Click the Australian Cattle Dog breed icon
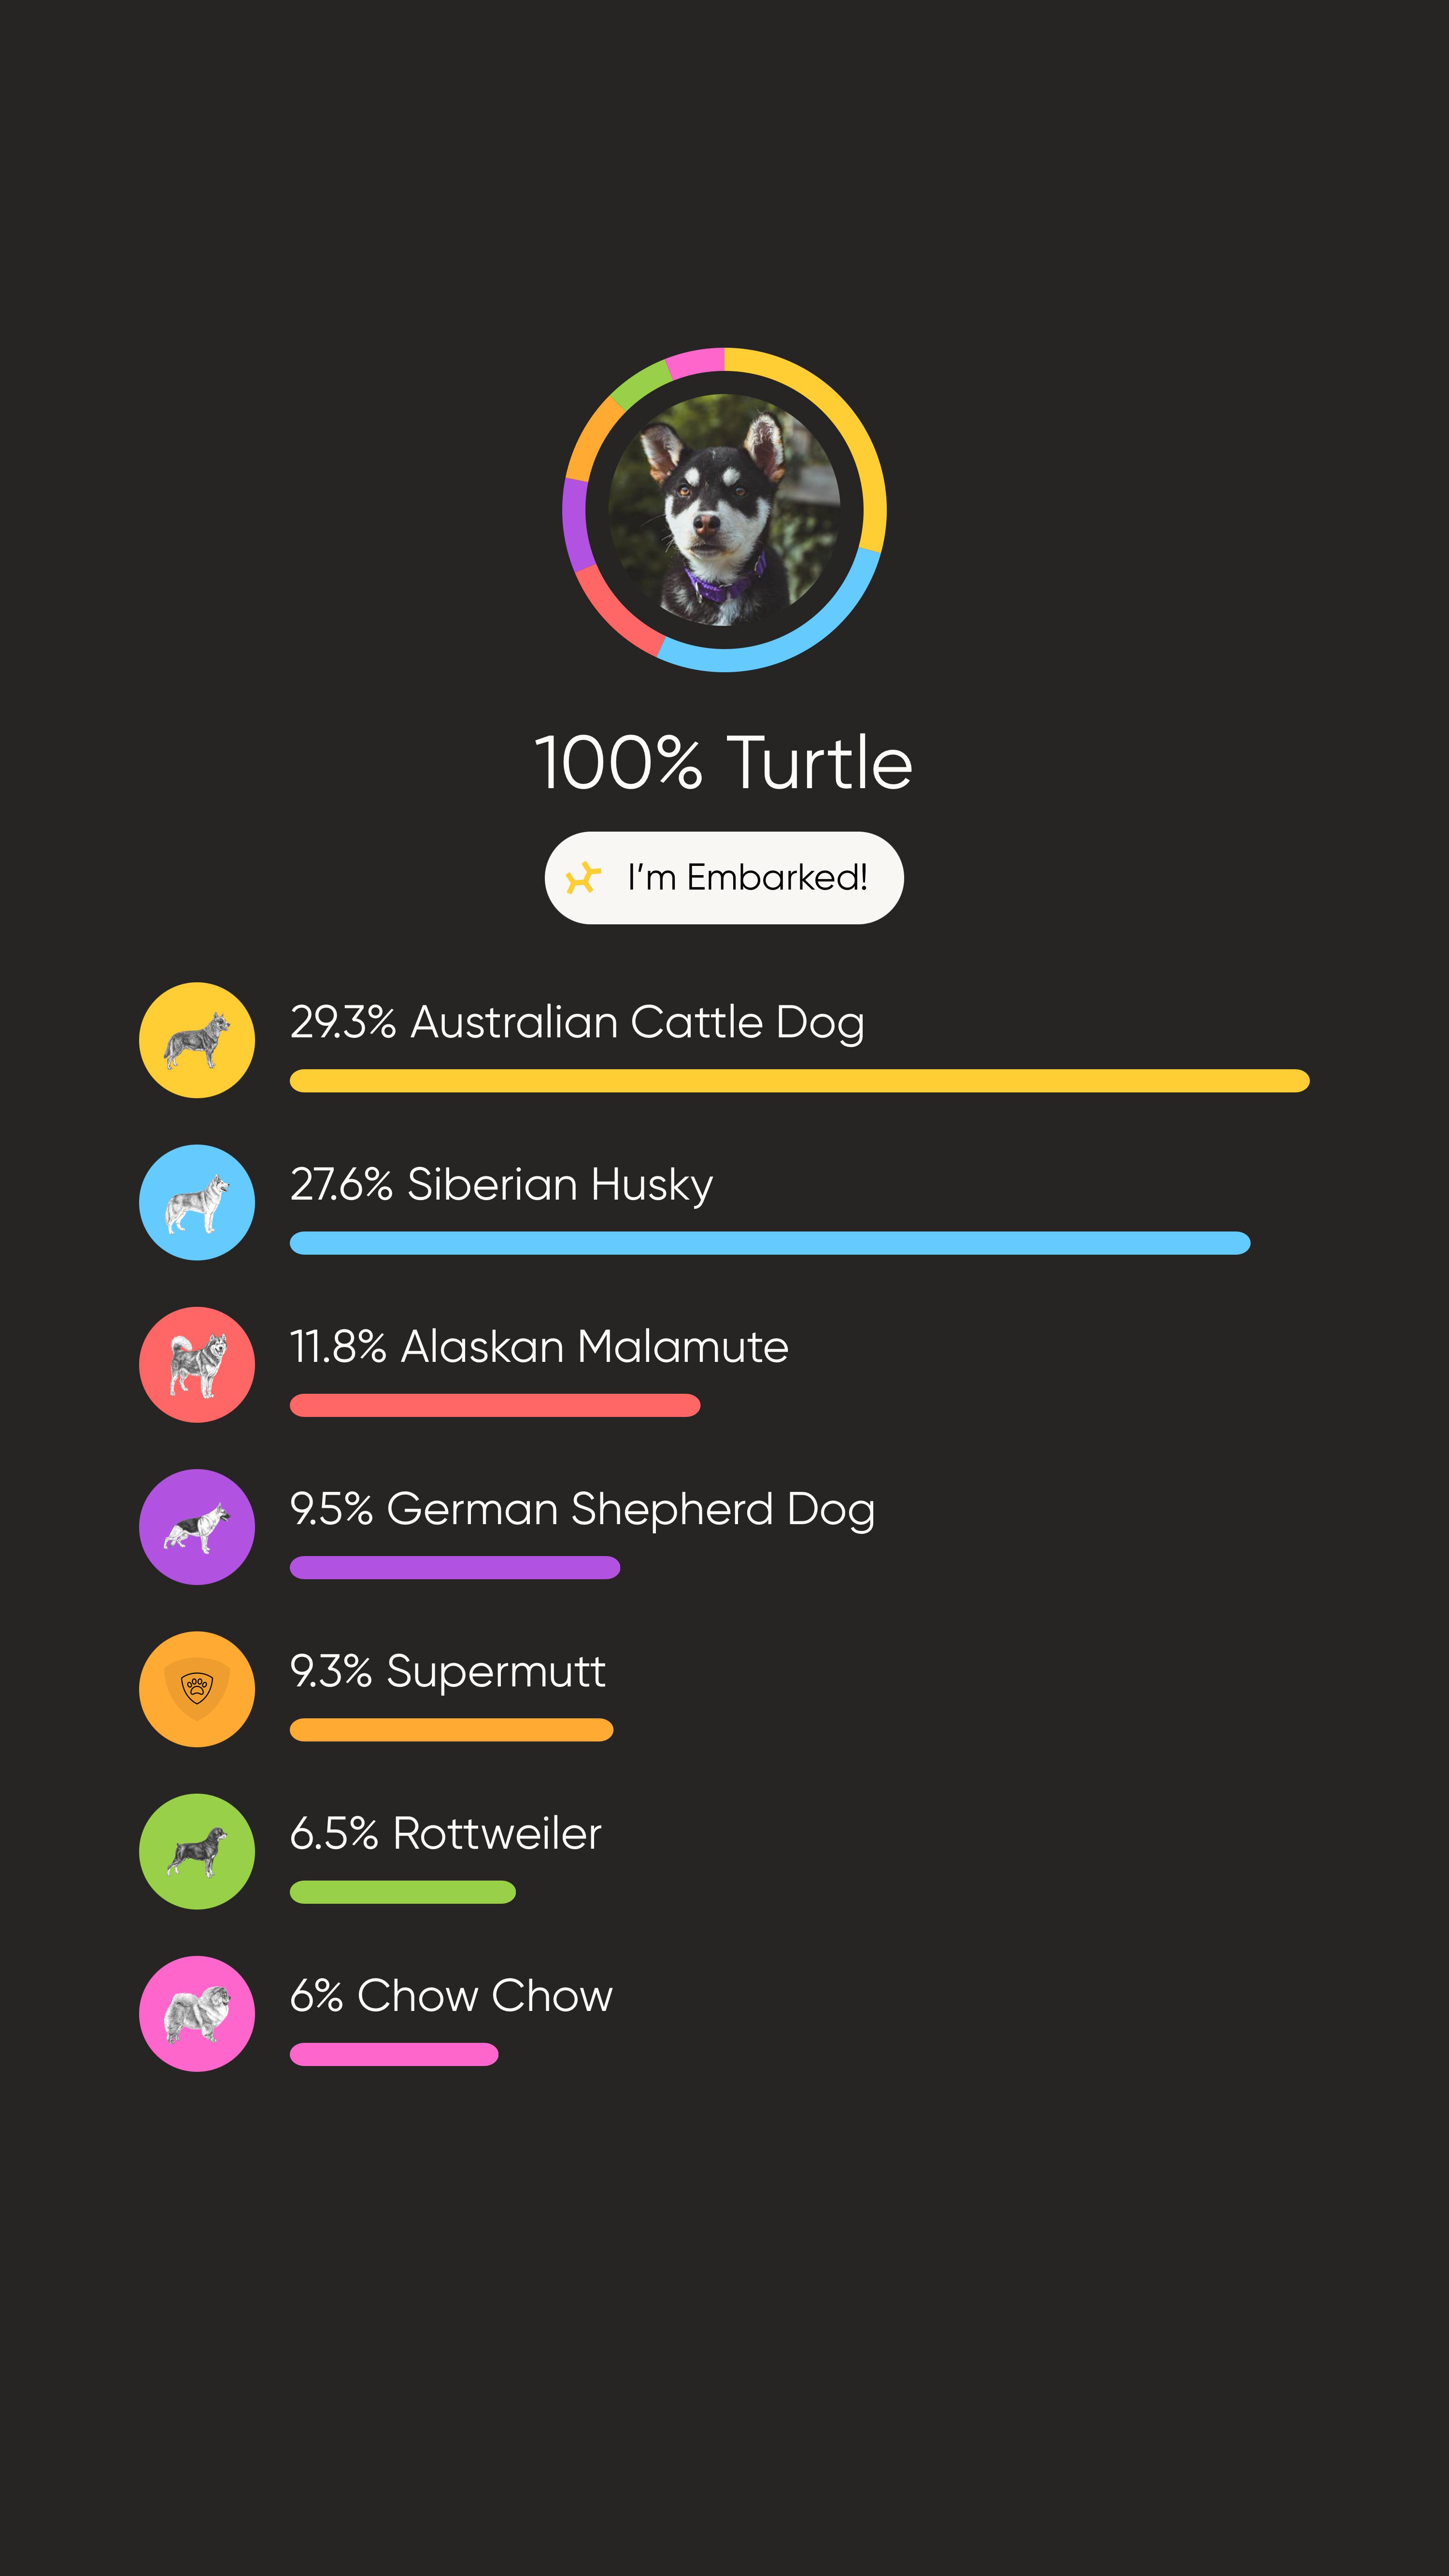The width and height of the screenshot is (1449, 2576). [197, 1040]
